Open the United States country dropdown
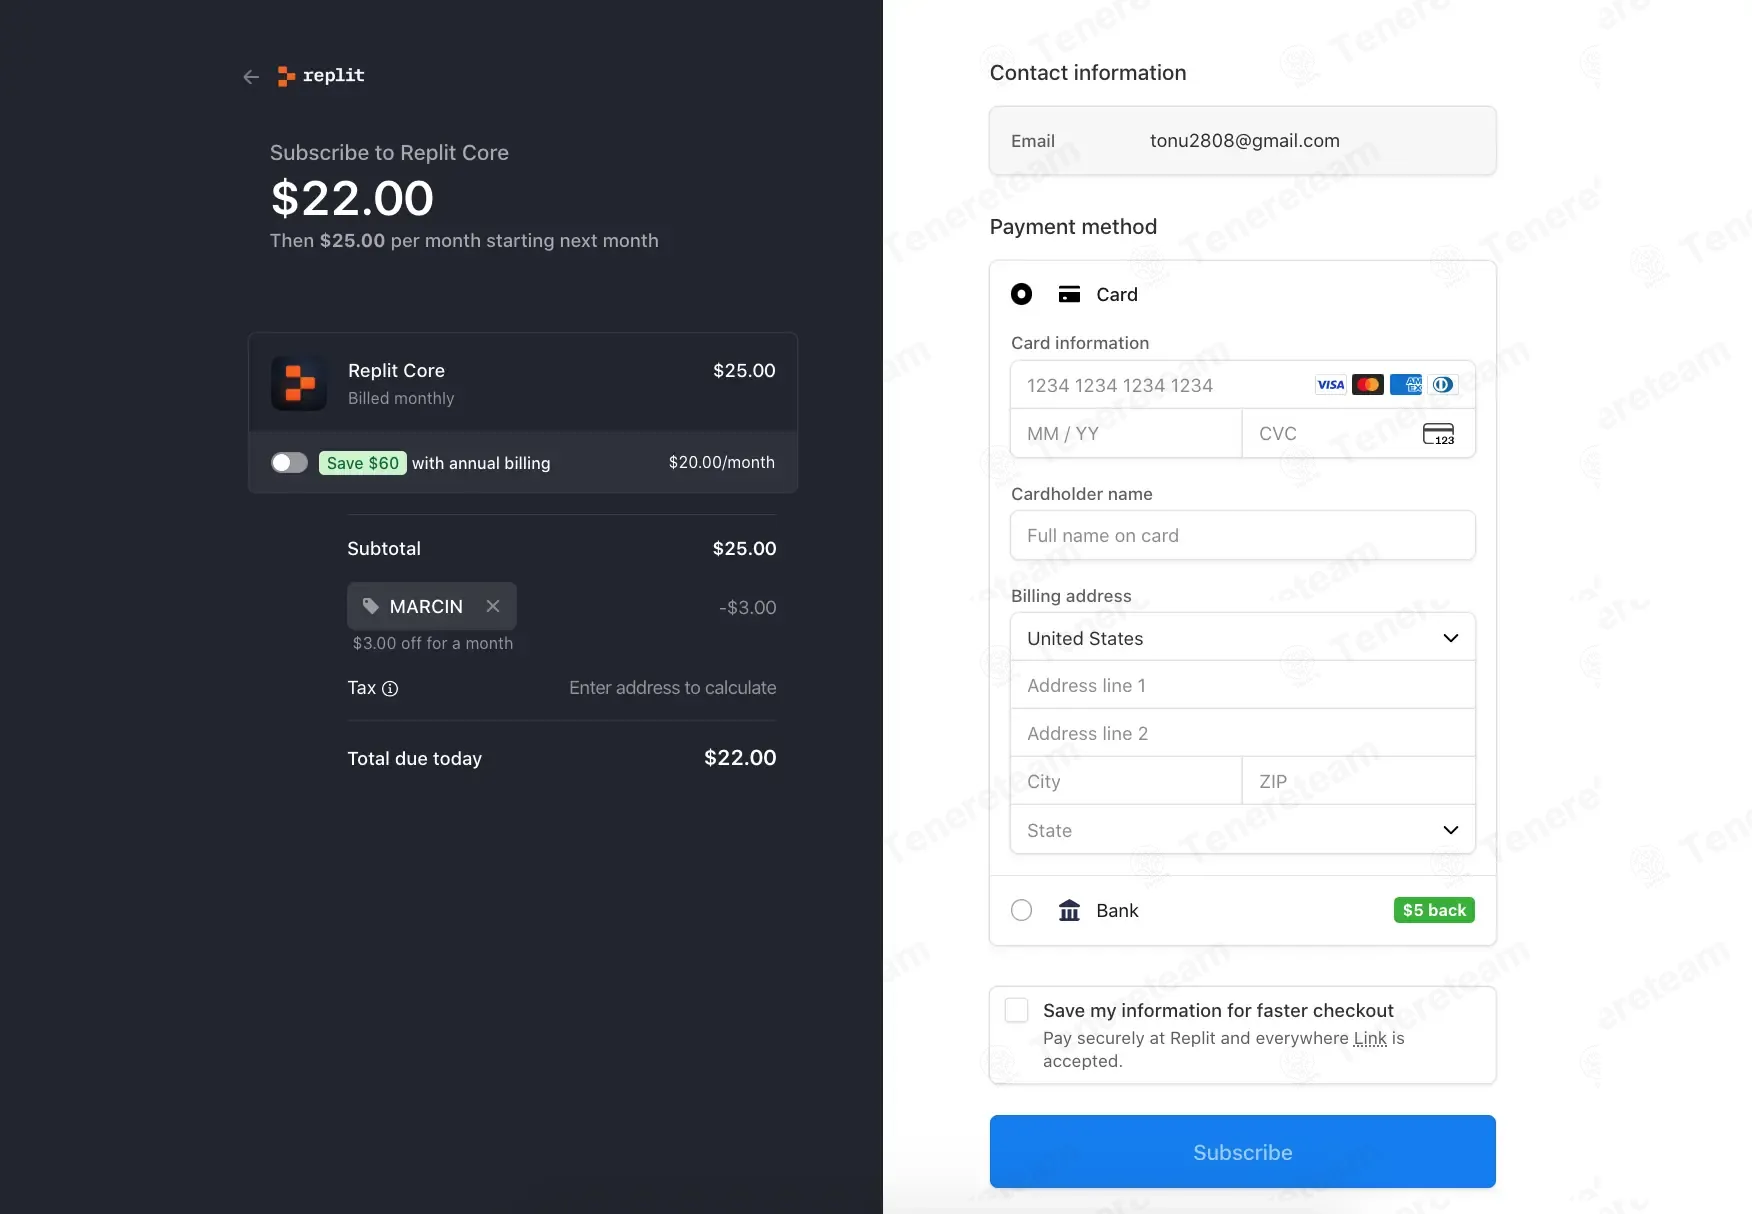Screen dimensions: 1752x1214 1242,638
